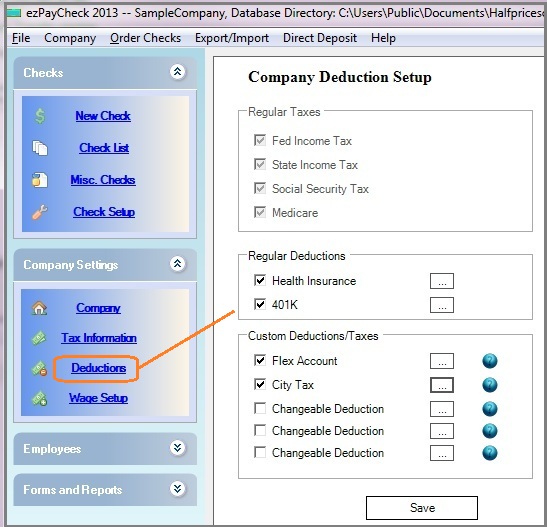Open help icon for second Changeable Deduction

490,431
